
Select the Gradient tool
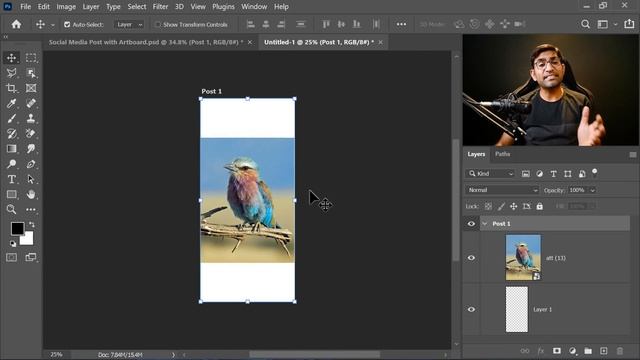click(11, 149)
